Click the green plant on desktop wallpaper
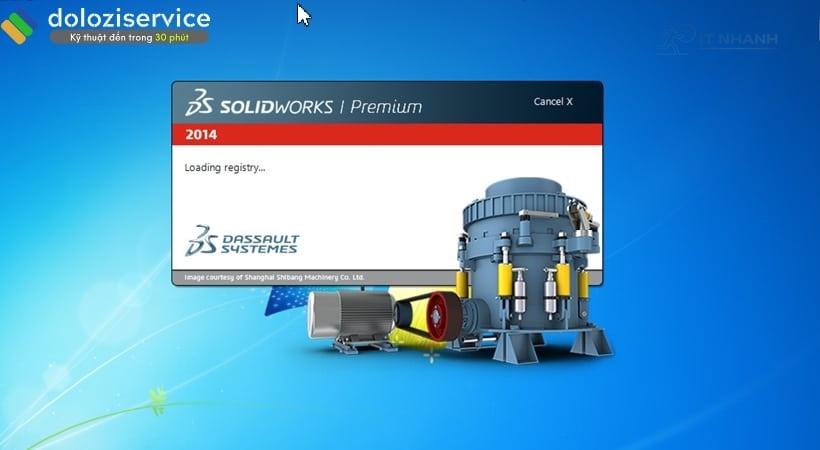 (157, 402)
